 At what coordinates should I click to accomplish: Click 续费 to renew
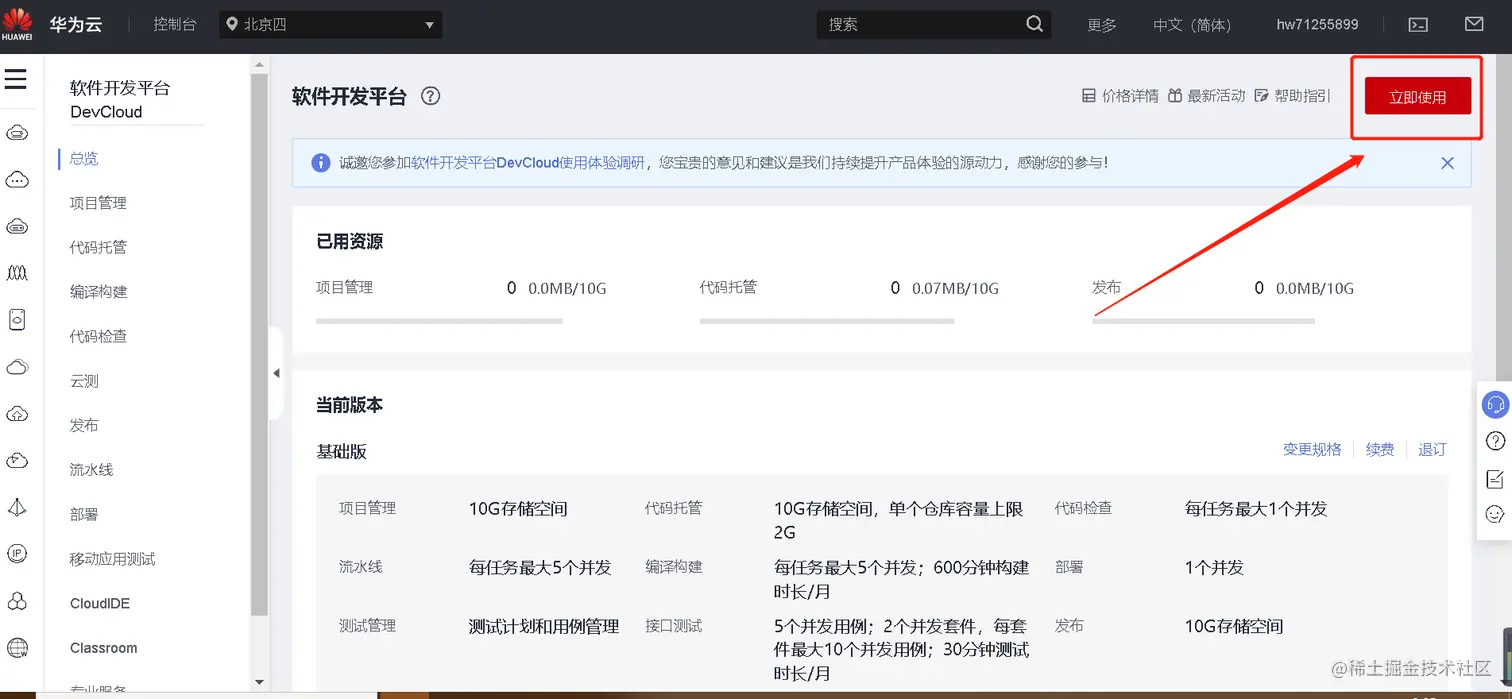pos(1380,449)
